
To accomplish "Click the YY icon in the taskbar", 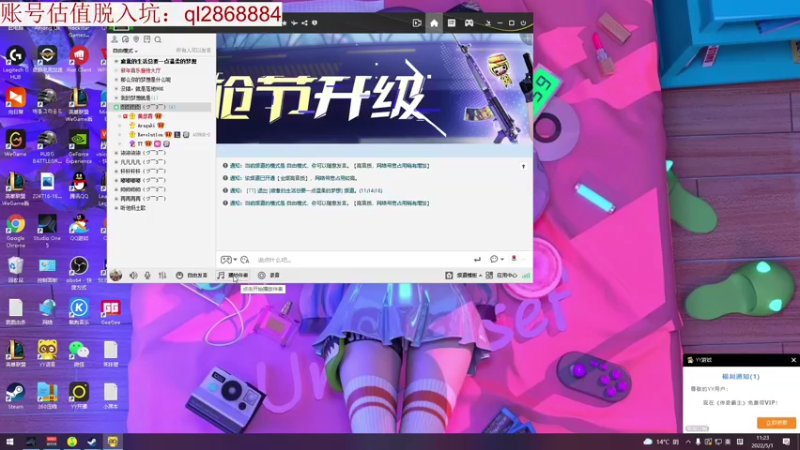I will click(112, 441).
